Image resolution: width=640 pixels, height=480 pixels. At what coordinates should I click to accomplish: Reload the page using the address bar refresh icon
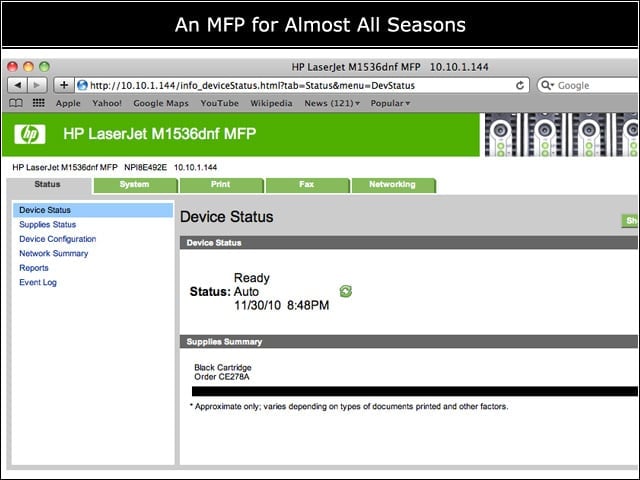click(x=520, y=85)
